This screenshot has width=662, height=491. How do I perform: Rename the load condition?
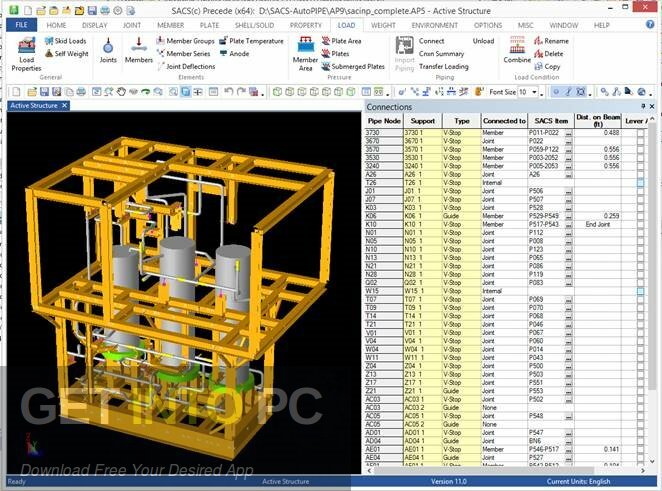tap(551, 41)
